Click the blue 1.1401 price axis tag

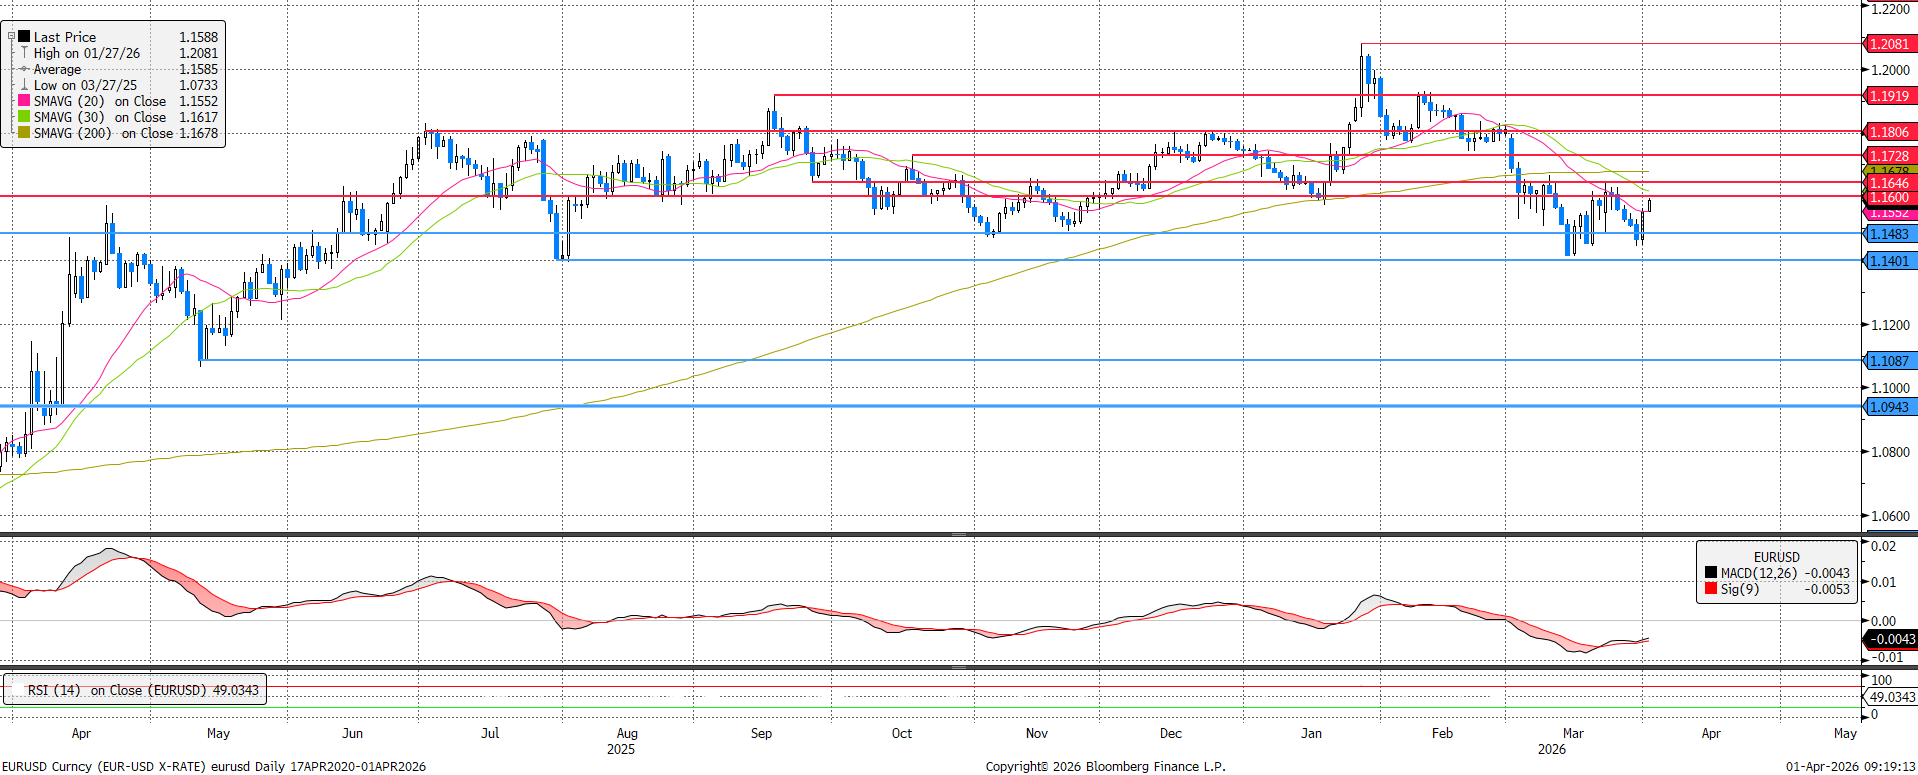pyautogui.click(x=1888, y=261)
